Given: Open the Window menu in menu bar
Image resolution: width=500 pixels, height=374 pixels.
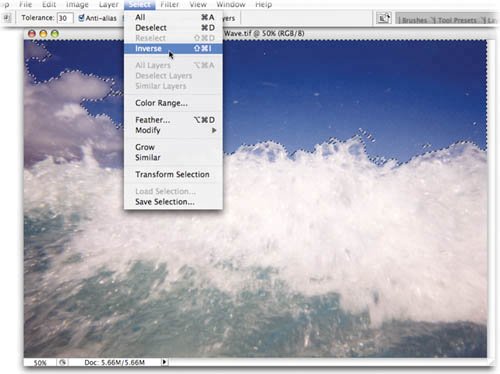Looking at the screenshot, I should pos(231,5).
